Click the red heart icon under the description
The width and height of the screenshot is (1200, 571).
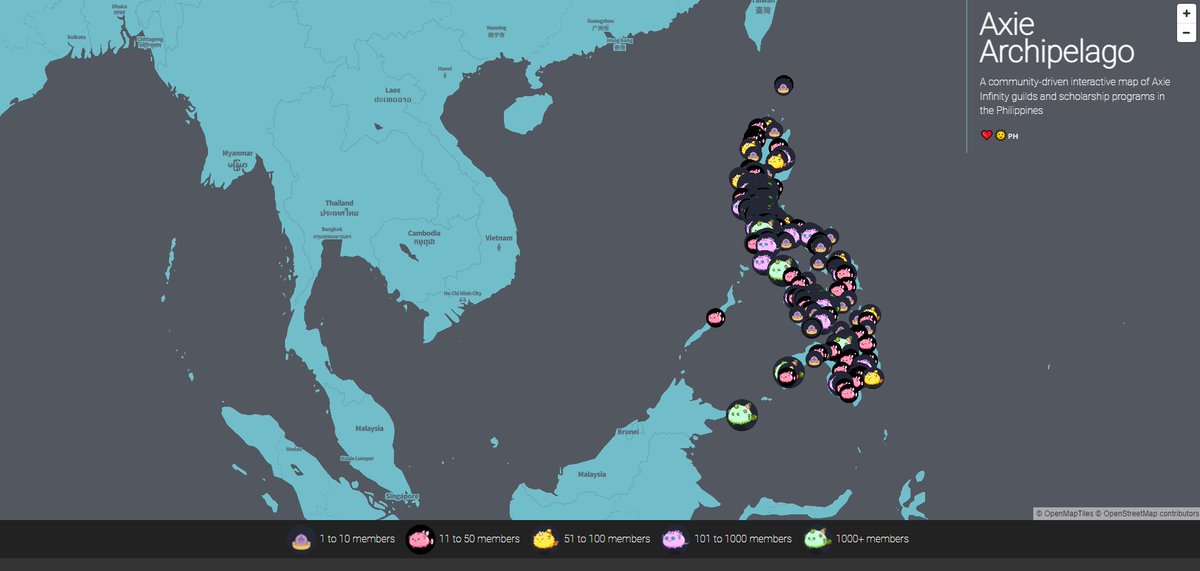(986, 135)
